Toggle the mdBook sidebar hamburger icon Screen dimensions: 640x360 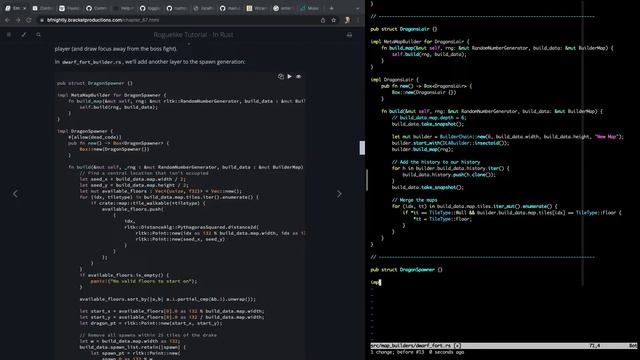tap(9, 35)
